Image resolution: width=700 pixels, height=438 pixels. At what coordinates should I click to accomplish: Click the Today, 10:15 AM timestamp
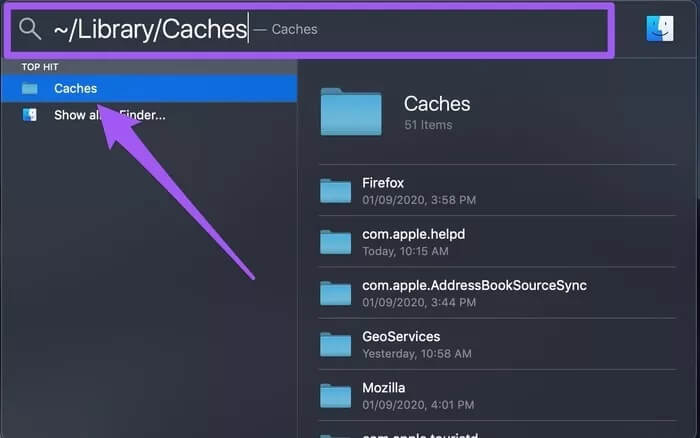click(405, 251)
